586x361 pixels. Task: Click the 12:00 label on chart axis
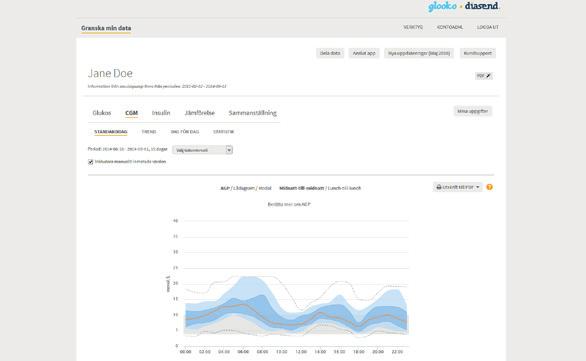tap(301, 352)
